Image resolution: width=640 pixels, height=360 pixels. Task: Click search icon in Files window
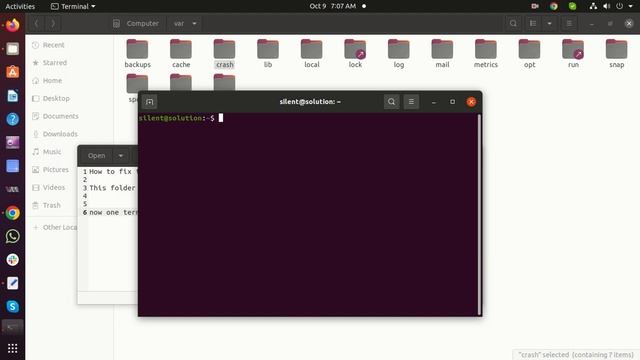513,24
